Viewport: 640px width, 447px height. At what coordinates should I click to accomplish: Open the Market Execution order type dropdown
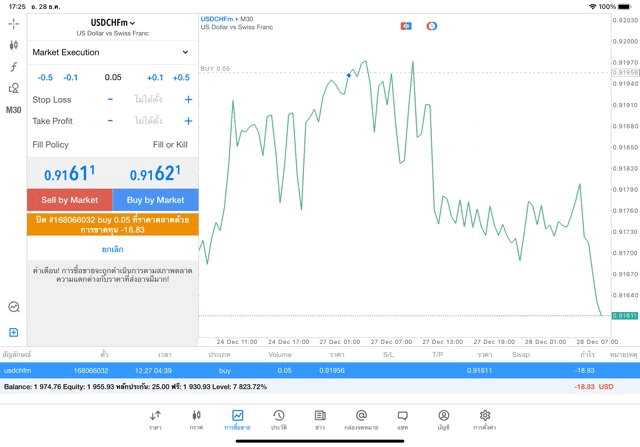tap(112, 52)
